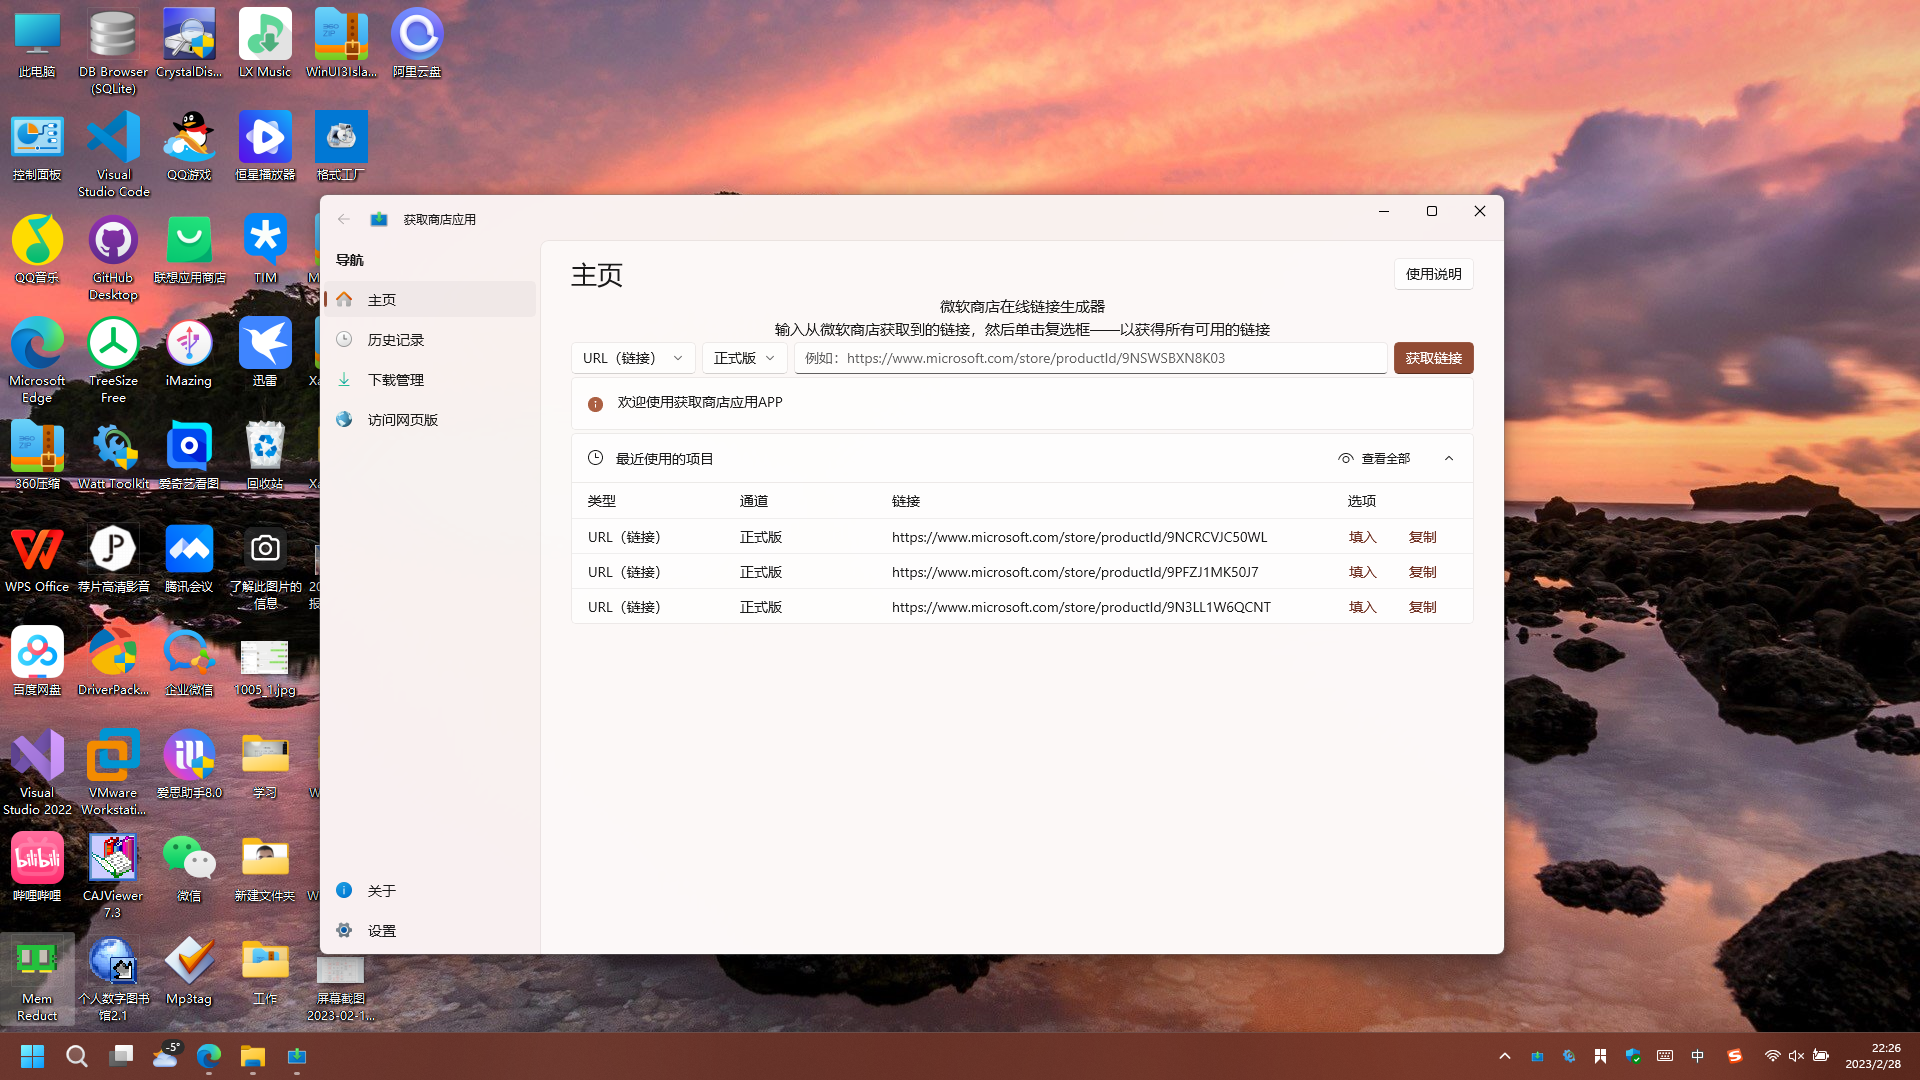1920x1080 pixels.
Task: Collapse the 最近使用的项目 section chevron
Action: pyautogui.click(x=1449, y=458)
